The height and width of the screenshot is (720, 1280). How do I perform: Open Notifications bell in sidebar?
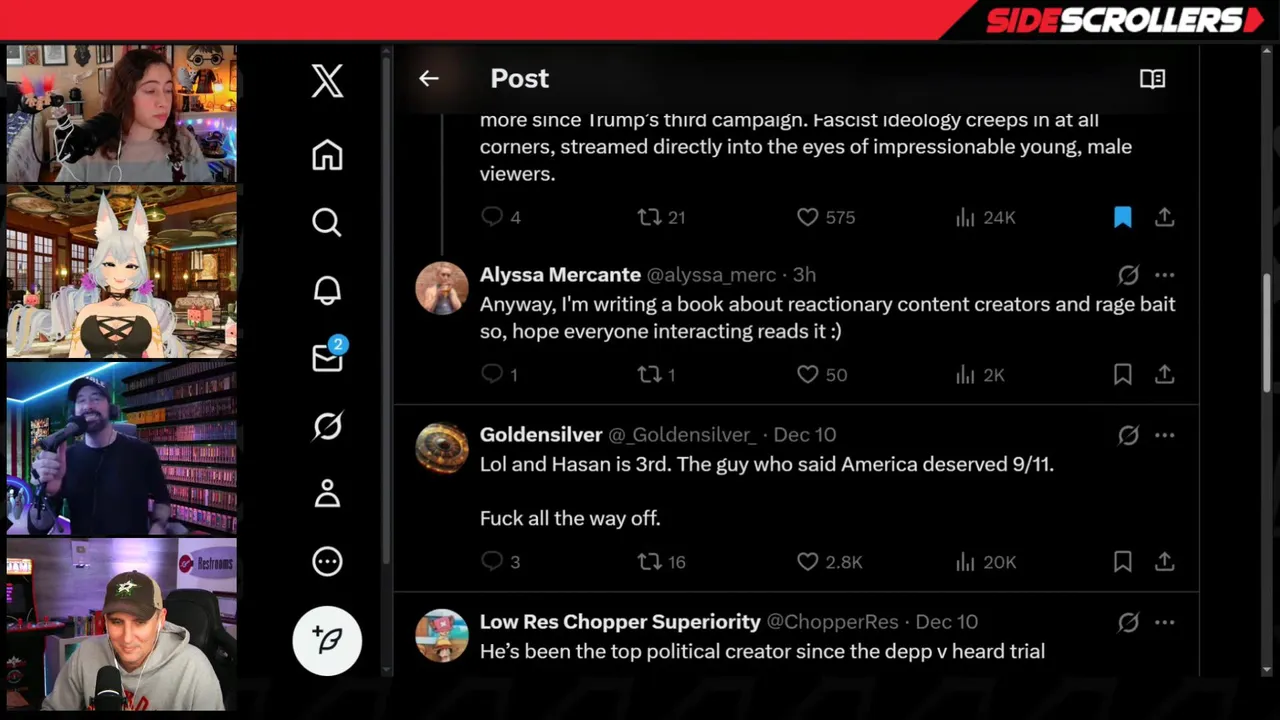click(x=327, y=290)
